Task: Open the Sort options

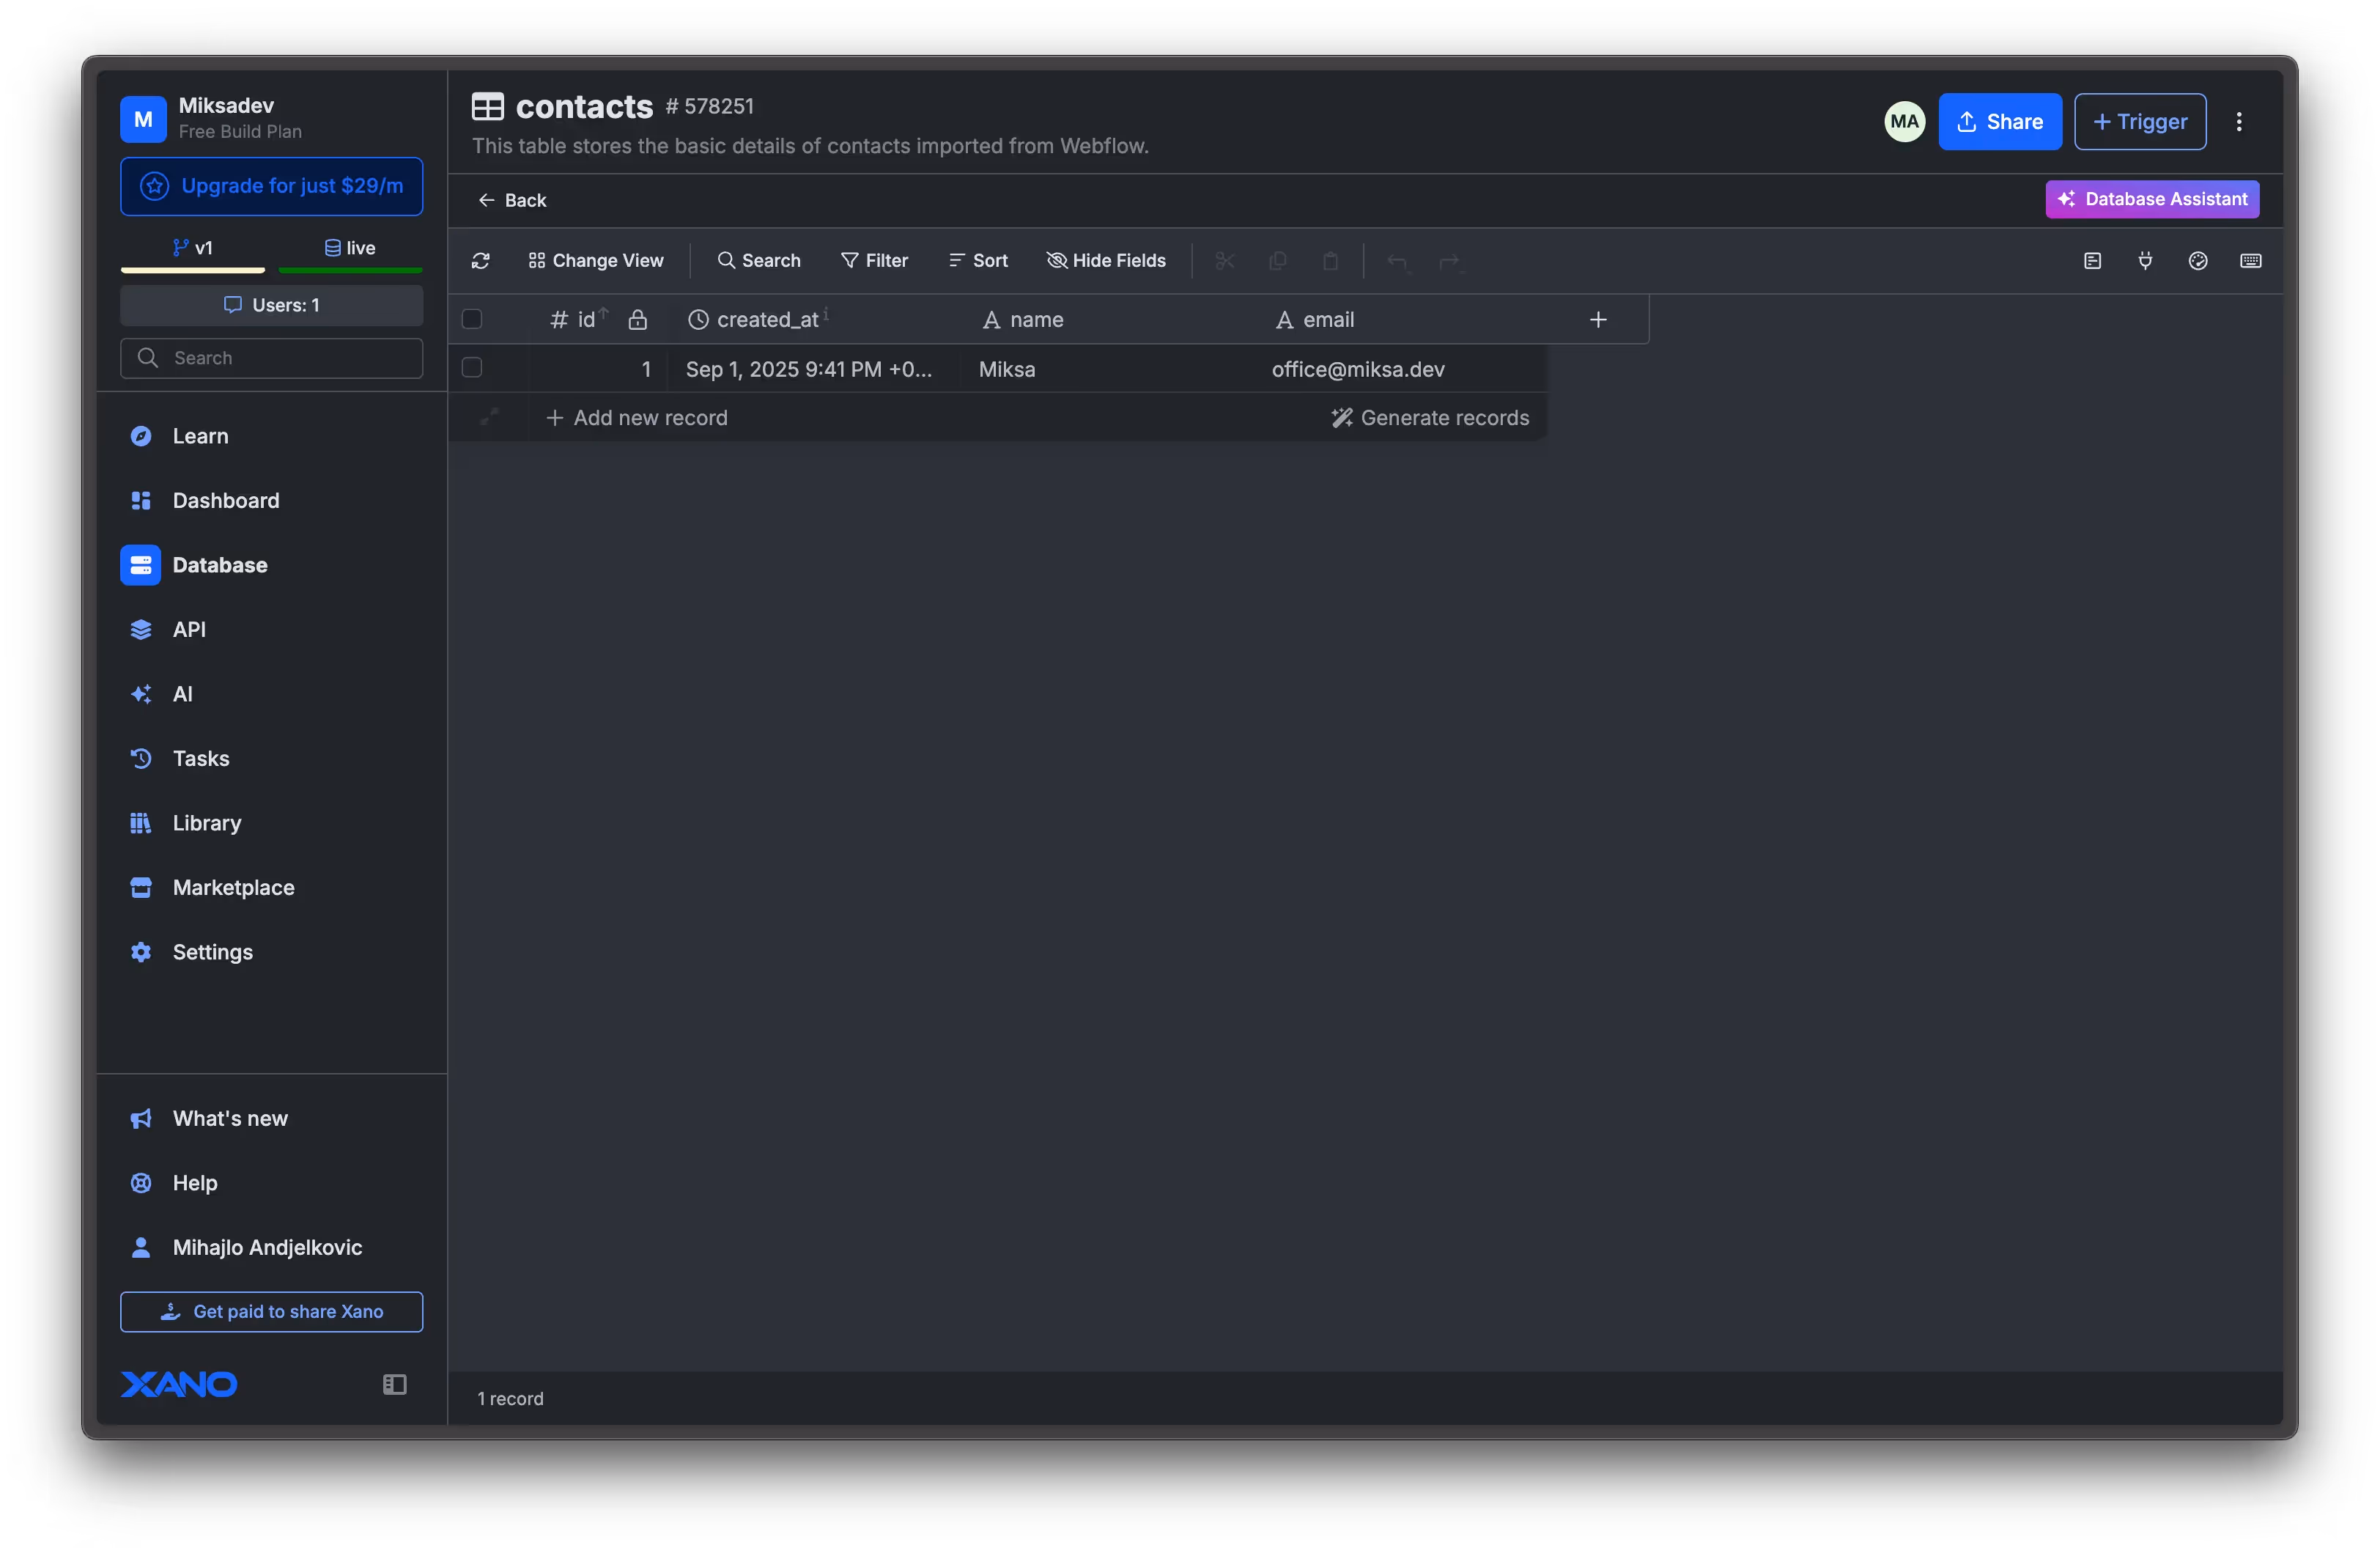Action: 978,260
